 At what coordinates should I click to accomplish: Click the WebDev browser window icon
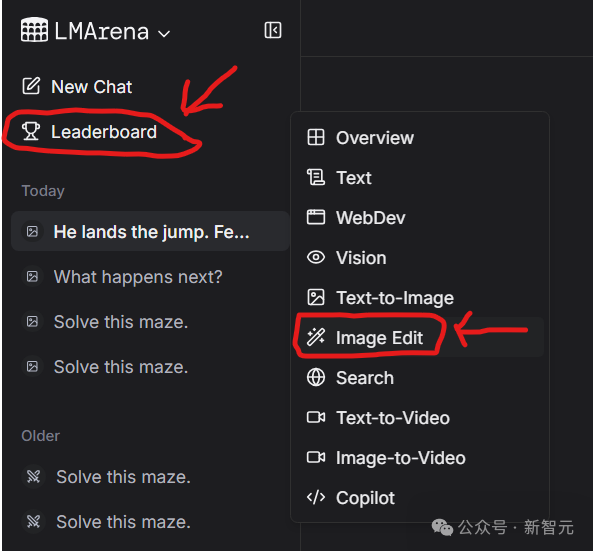[316, 217]
